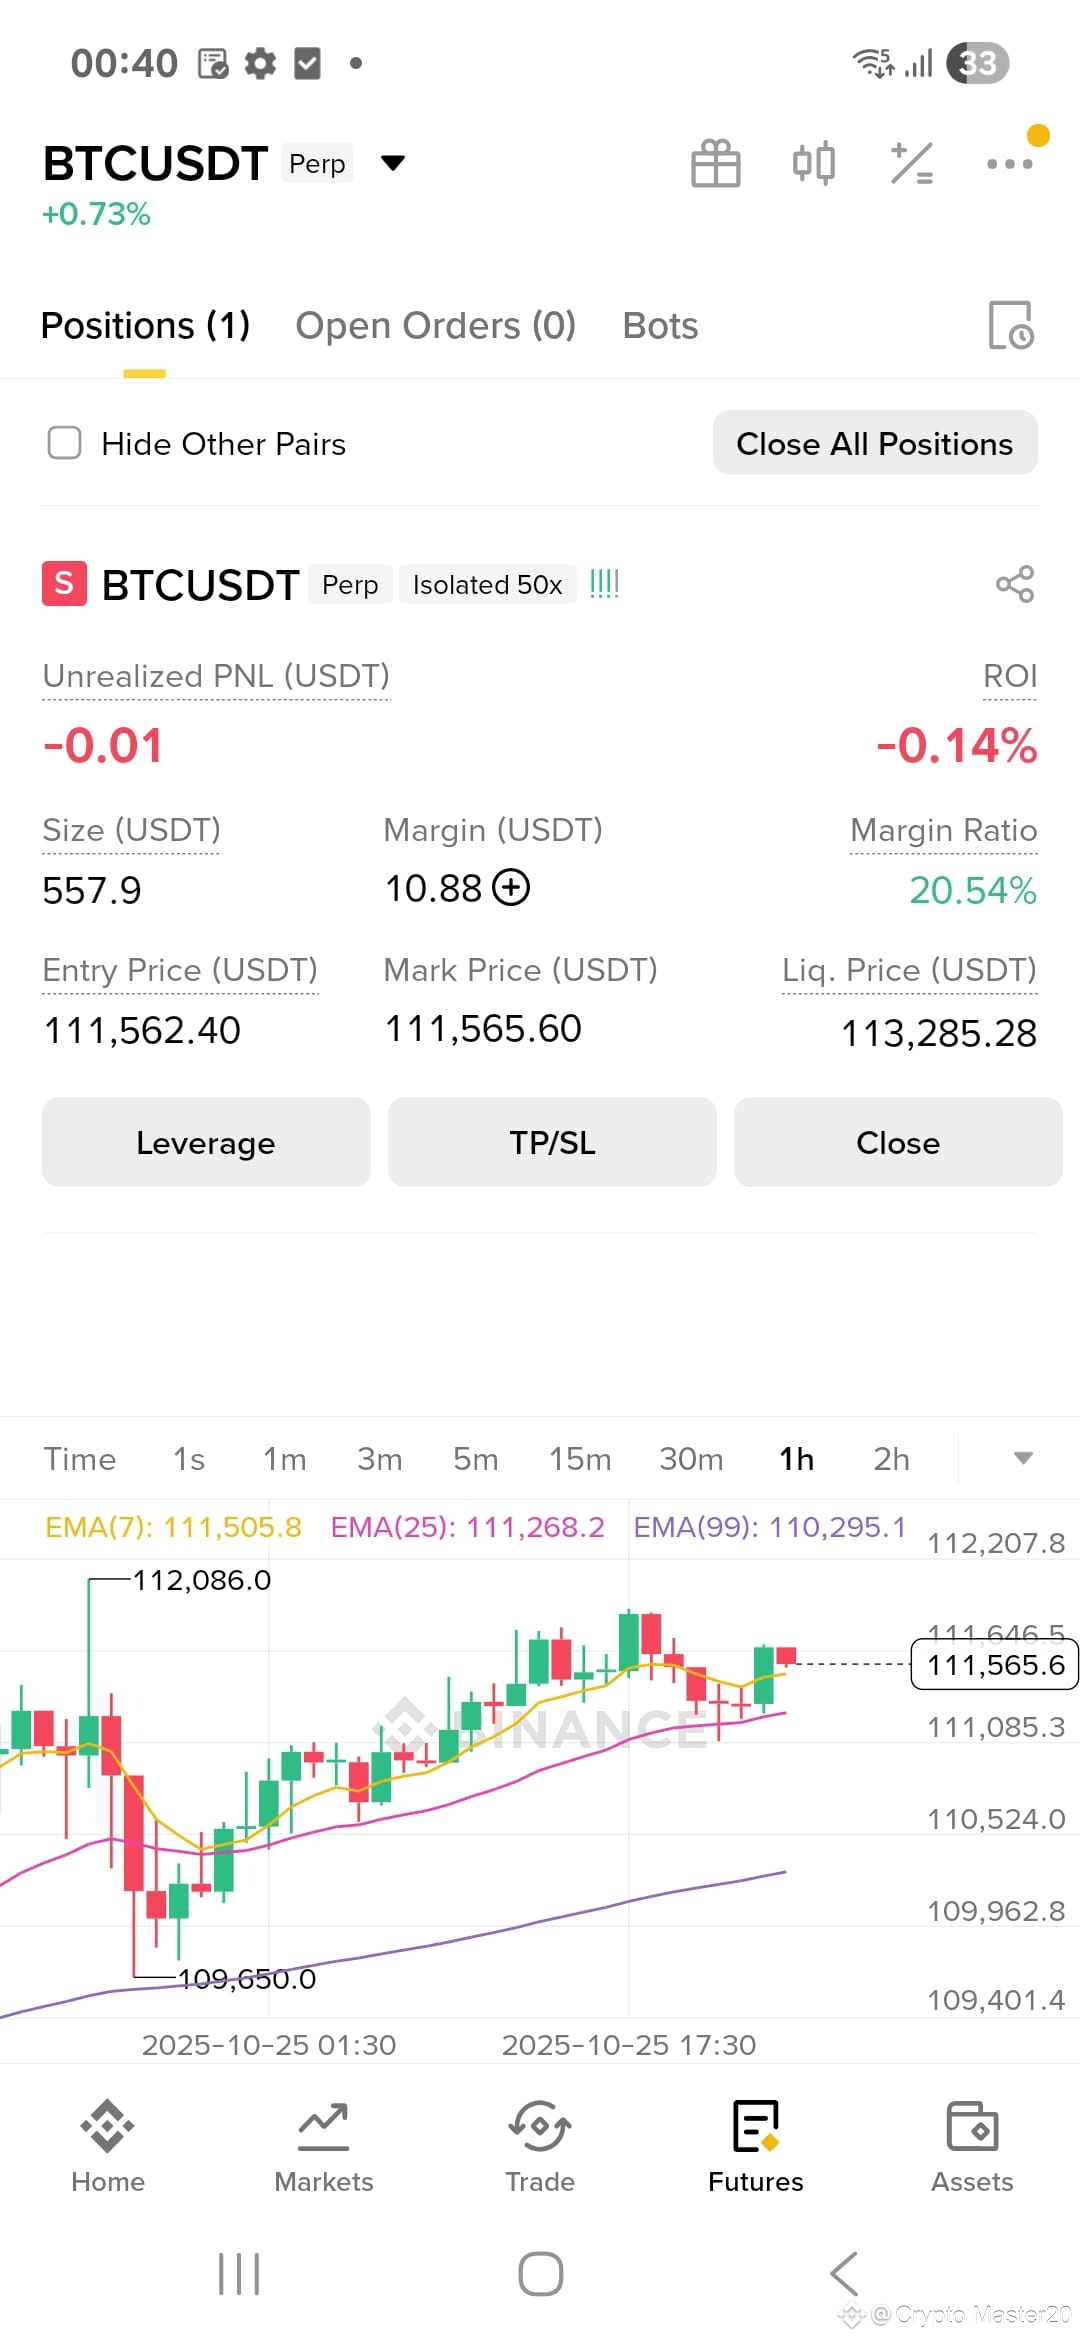Tap Entry Price (USDT) label

coord(180,970)
